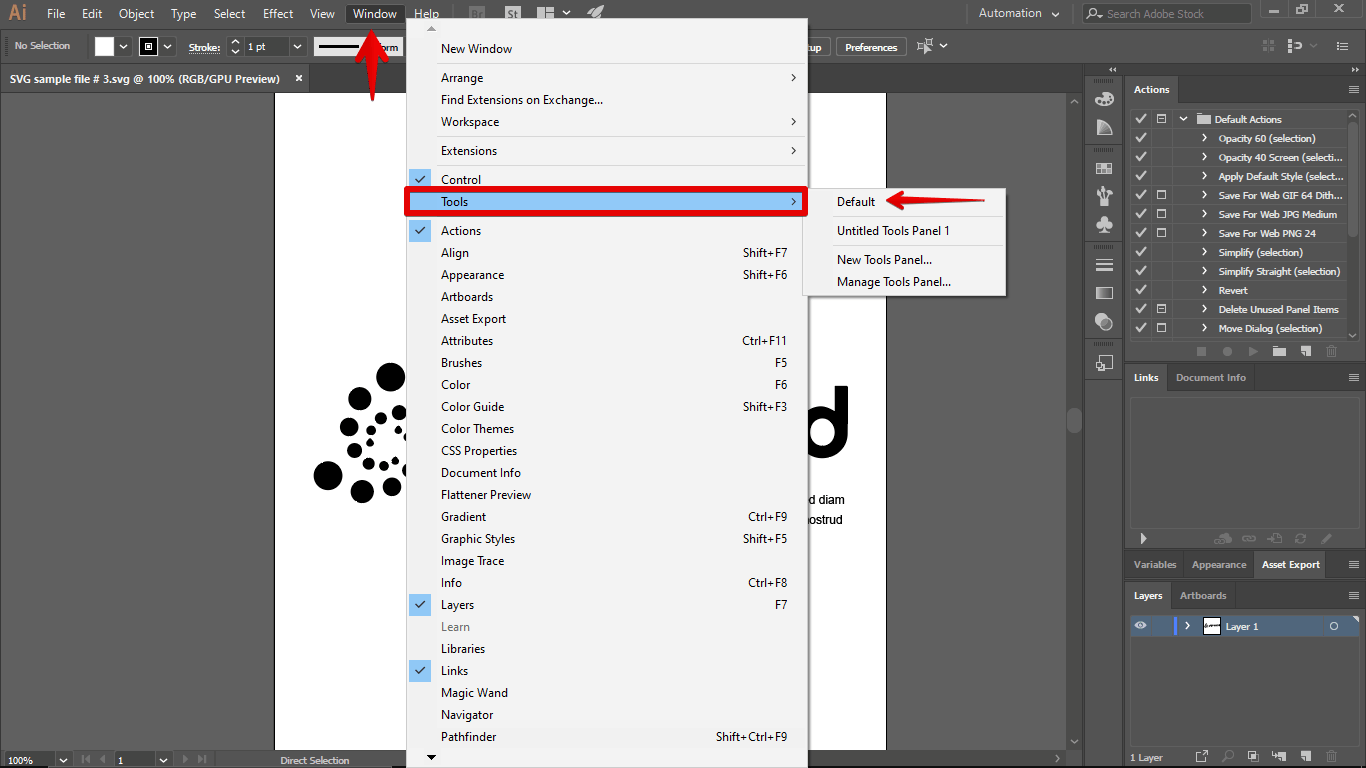Choose New Tools Panel from the submenu
Screen dimensions: 1366x768
[x=887, y=259]
